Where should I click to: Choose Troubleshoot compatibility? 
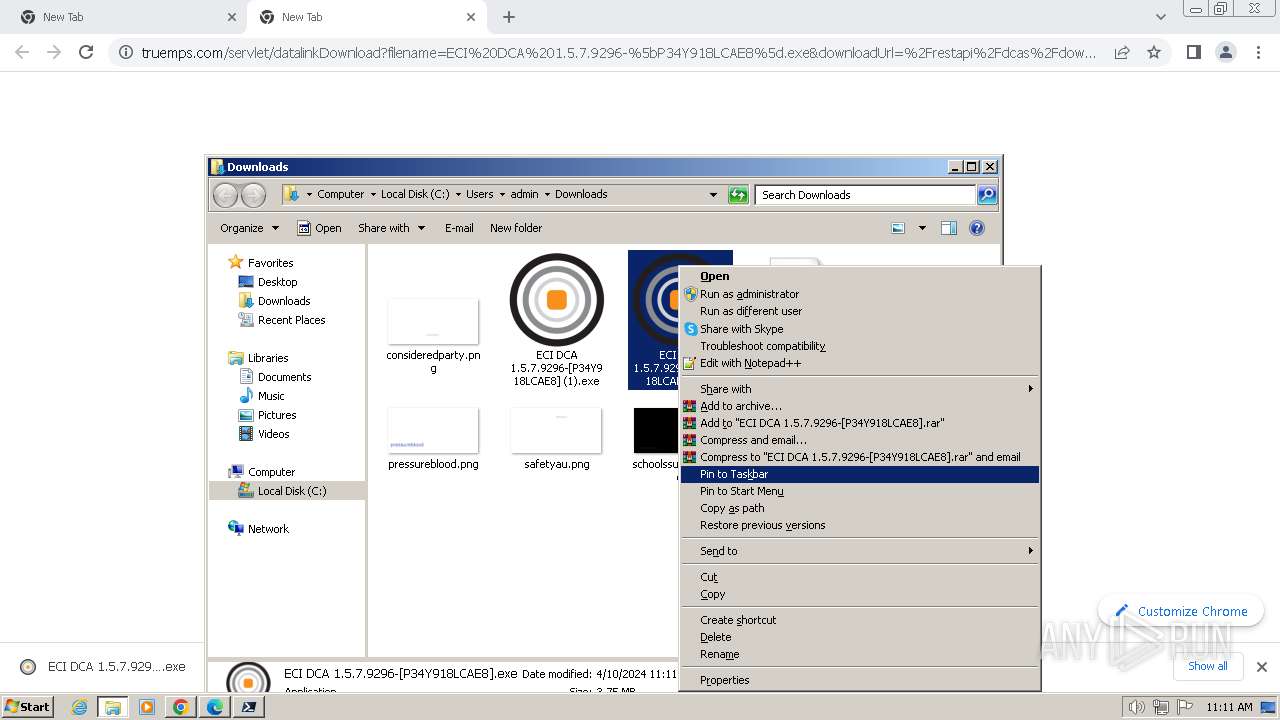860,346
